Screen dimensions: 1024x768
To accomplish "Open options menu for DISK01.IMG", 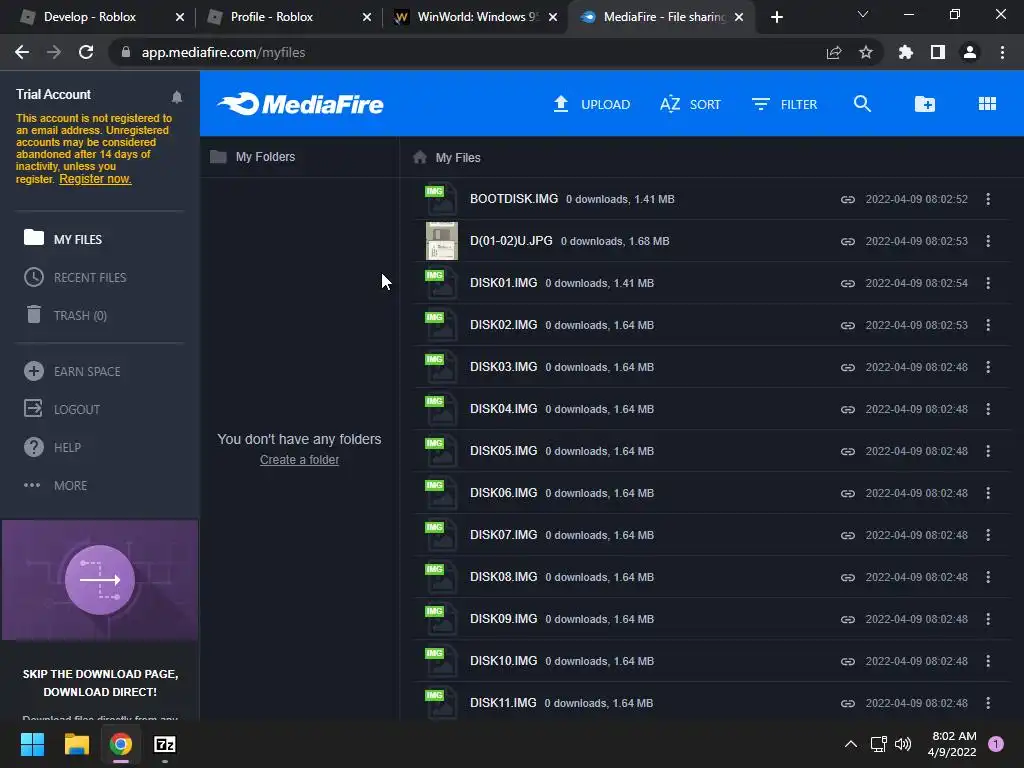I will (x=987, y=283).
